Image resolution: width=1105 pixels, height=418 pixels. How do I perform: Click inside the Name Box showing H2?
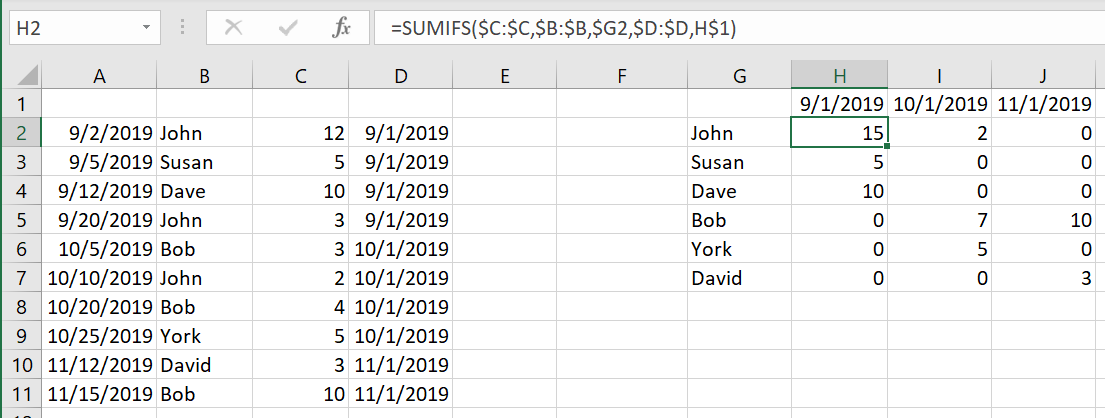click(x=70, y=29)
